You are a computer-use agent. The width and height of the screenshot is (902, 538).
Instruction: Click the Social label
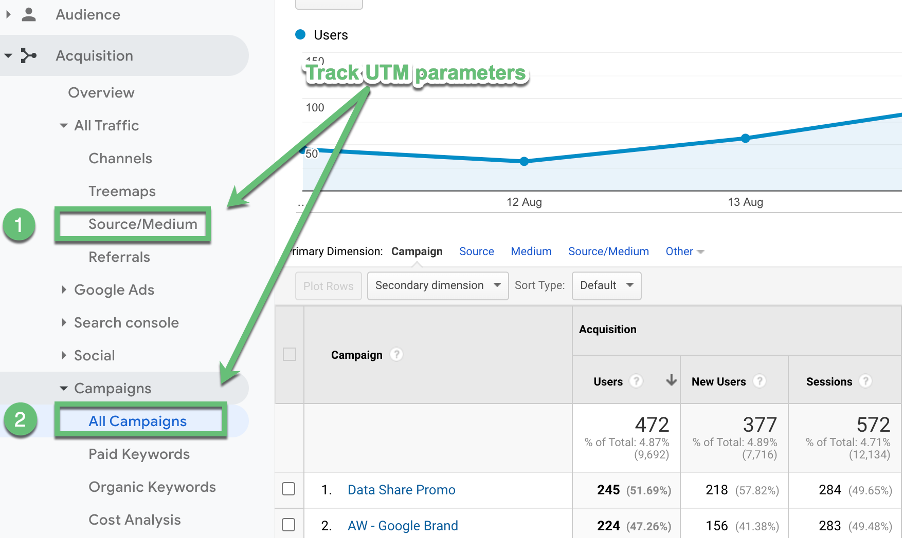coord(94,356)
